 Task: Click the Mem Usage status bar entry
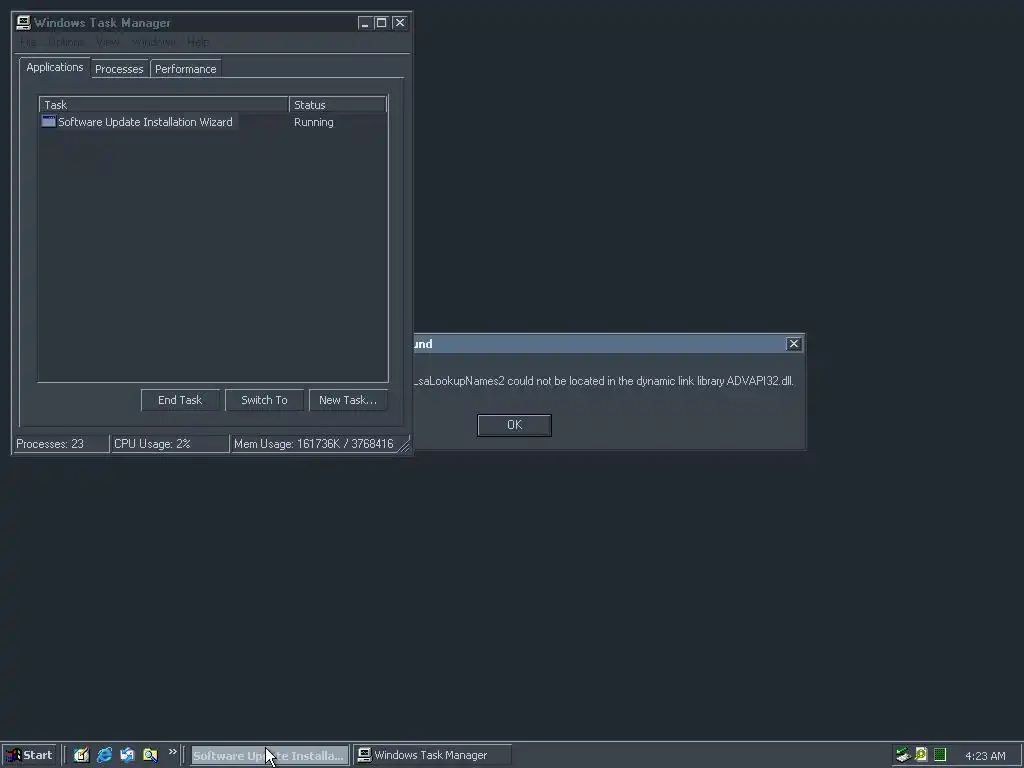pyautogui.click(x=314, y=444)
